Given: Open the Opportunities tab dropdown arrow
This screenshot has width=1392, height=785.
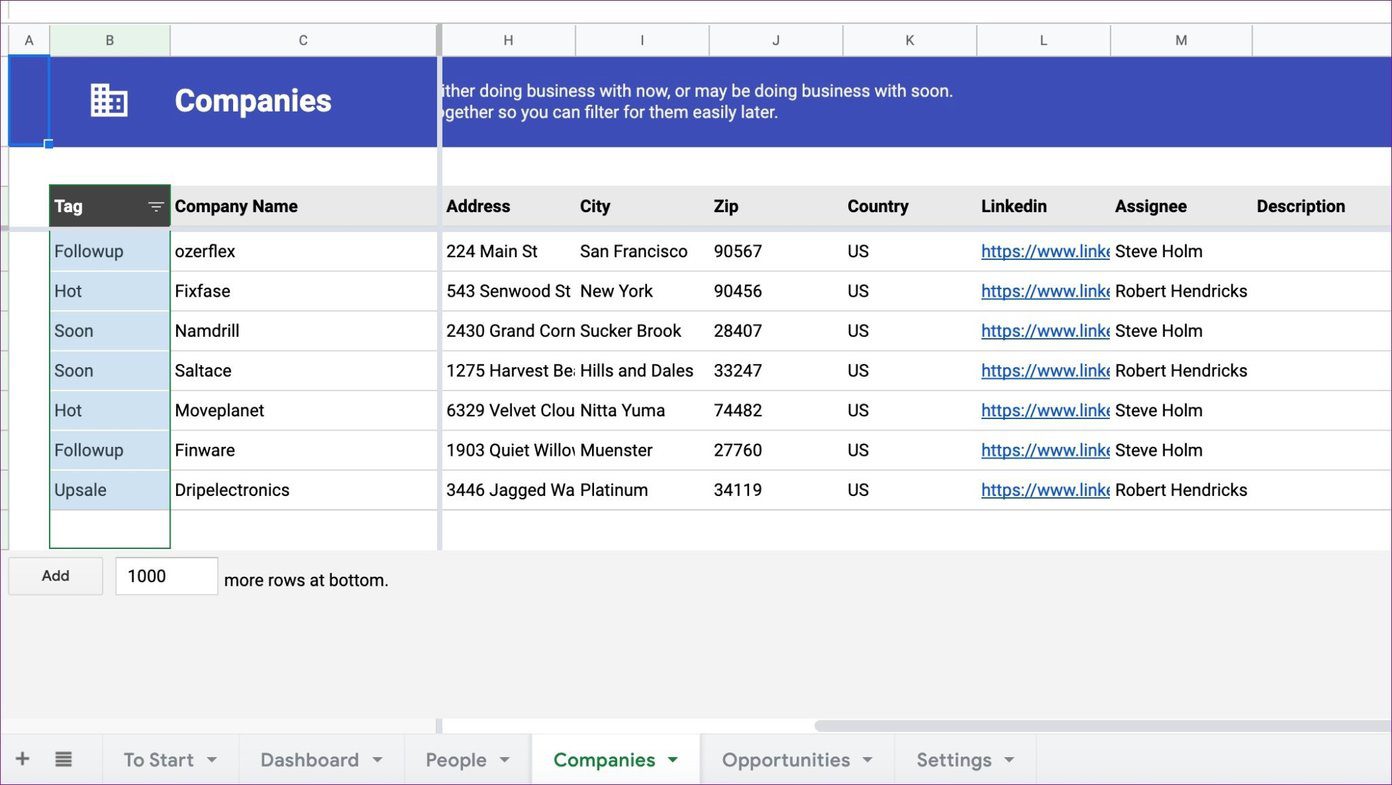Looking at the screenshot, I should pyautogui.click(x=867, y=760).
